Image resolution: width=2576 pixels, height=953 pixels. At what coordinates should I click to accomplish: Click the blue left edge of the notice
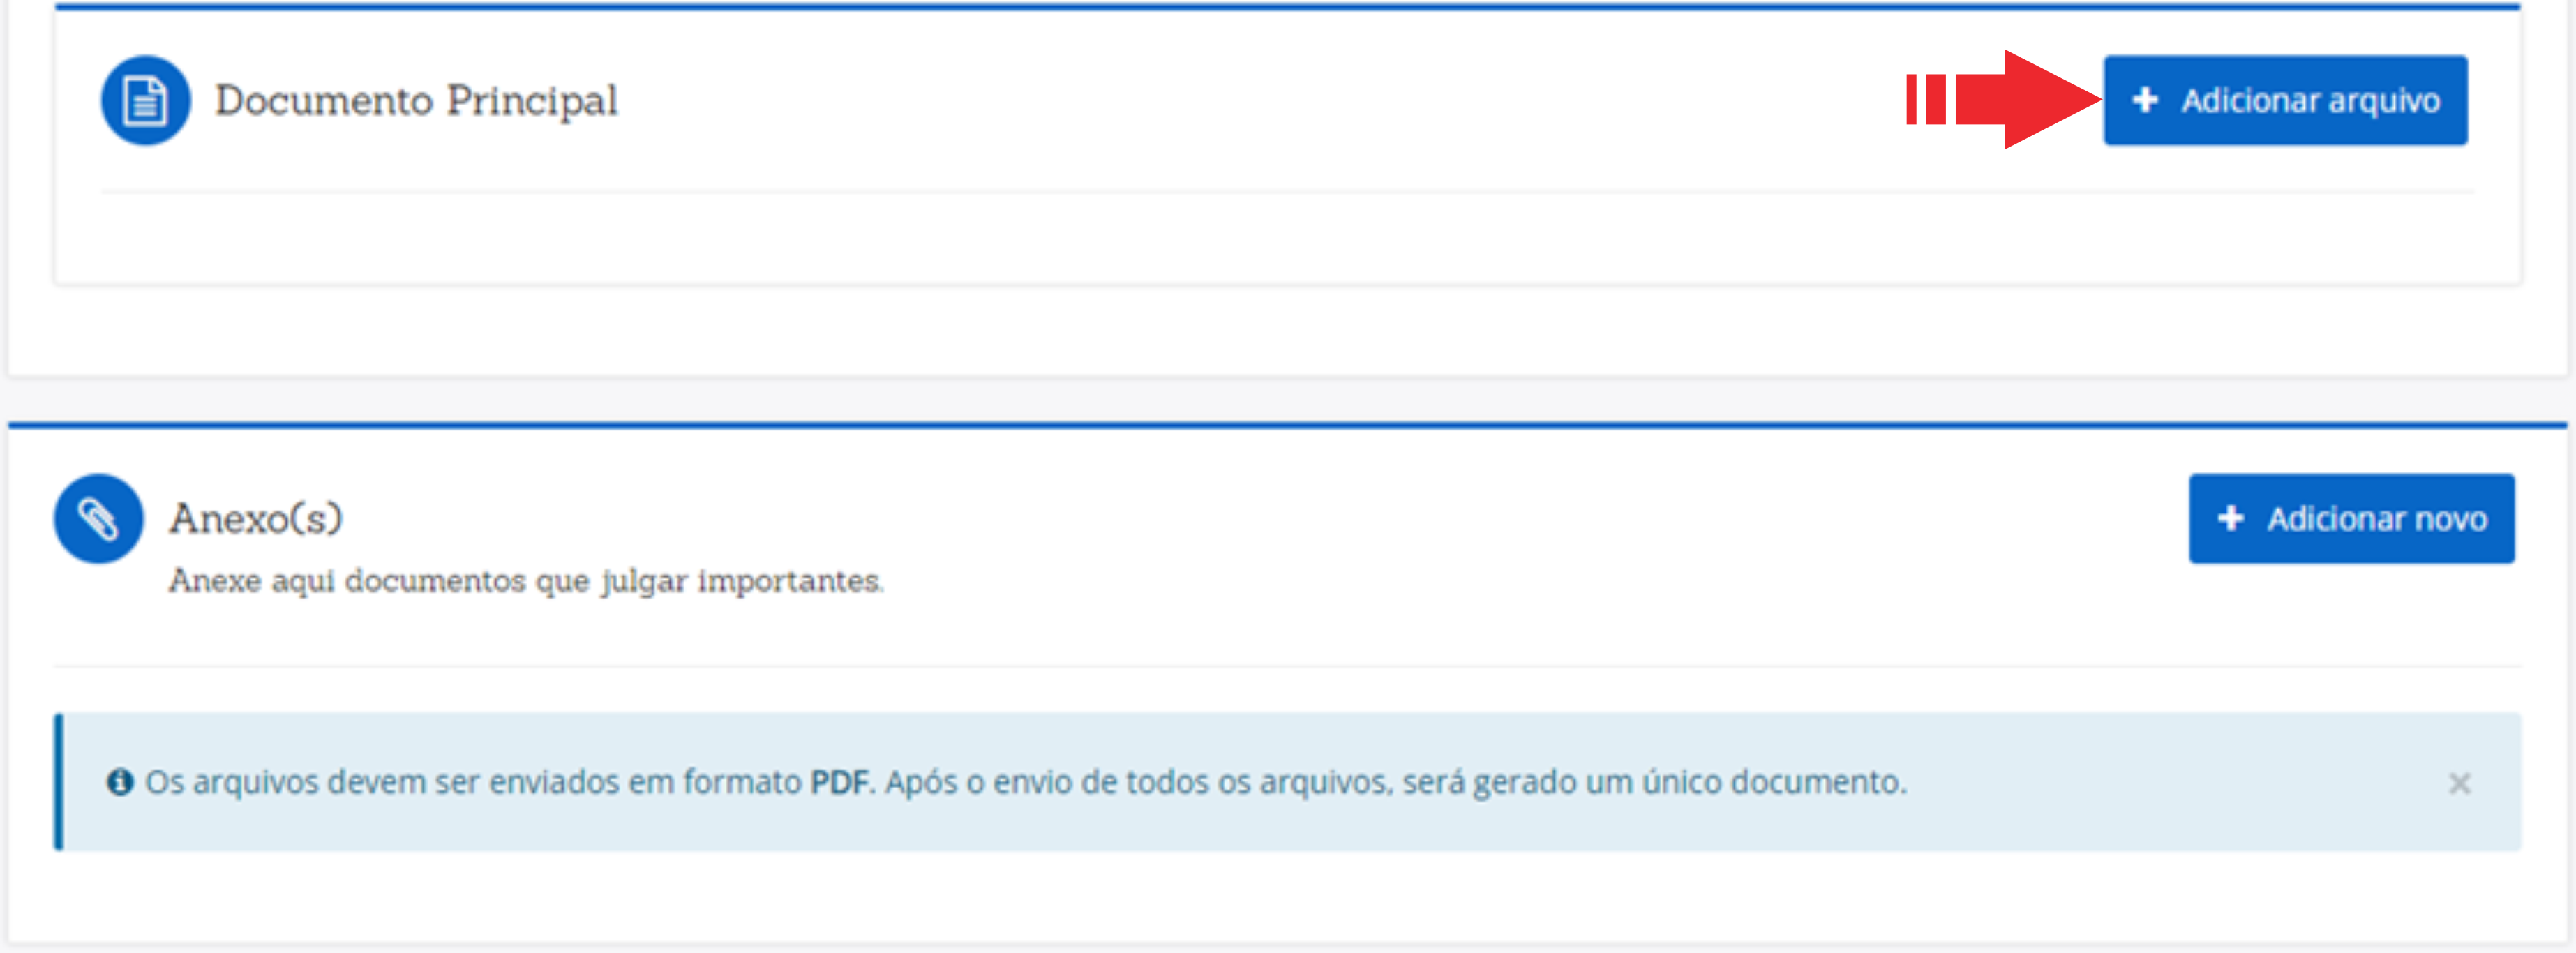[x=59, y=782]
